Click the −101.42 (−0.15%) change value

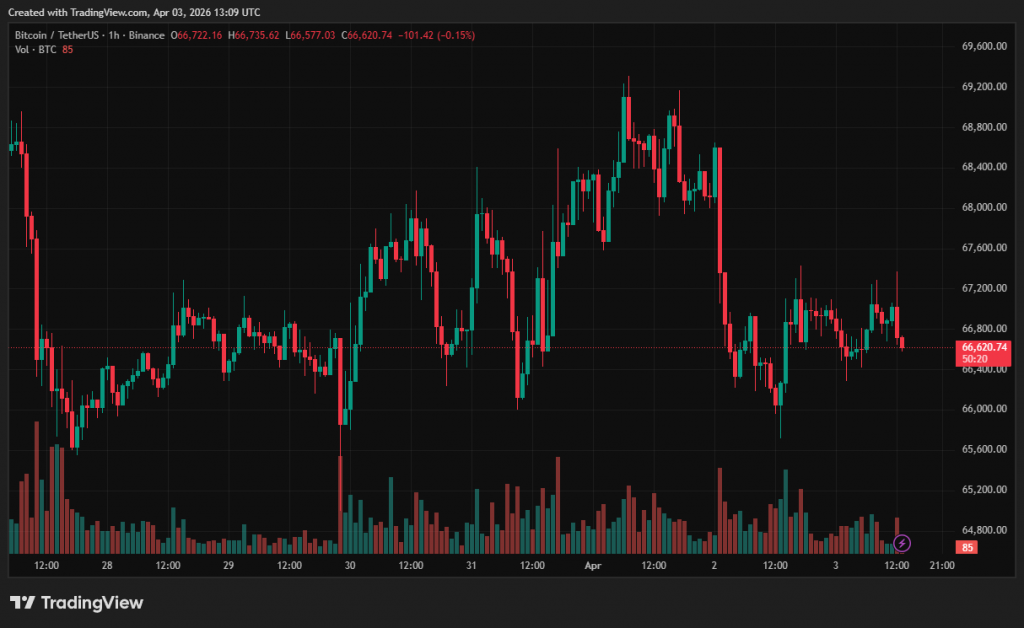coord(436,35)
